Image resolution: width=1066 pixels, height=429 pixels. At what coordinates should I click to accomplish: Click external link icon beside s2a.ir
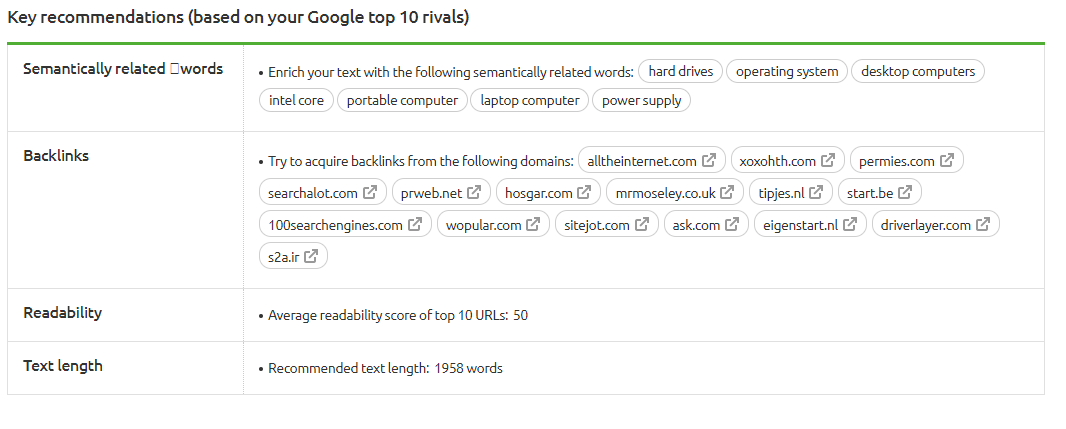tap(311, 256)
